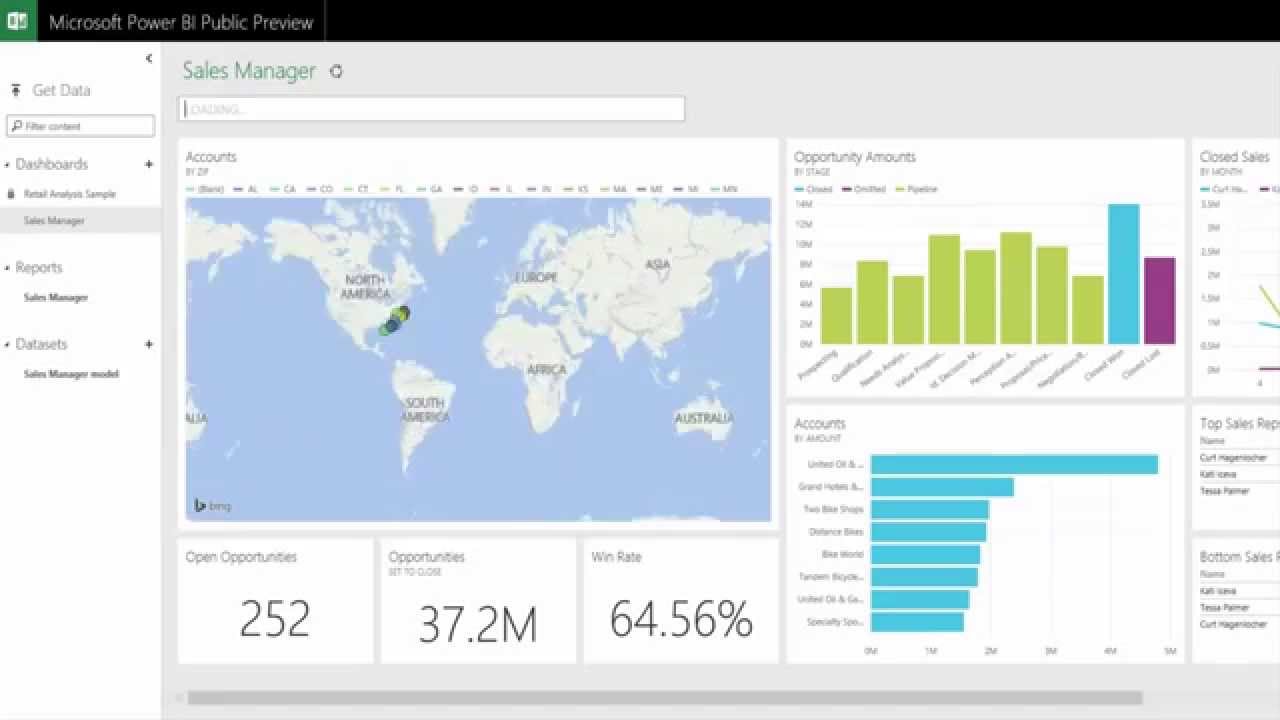Click the Two Bike Shops account bar
This screenshot has width=1280, height=720.
pos(930,510)
